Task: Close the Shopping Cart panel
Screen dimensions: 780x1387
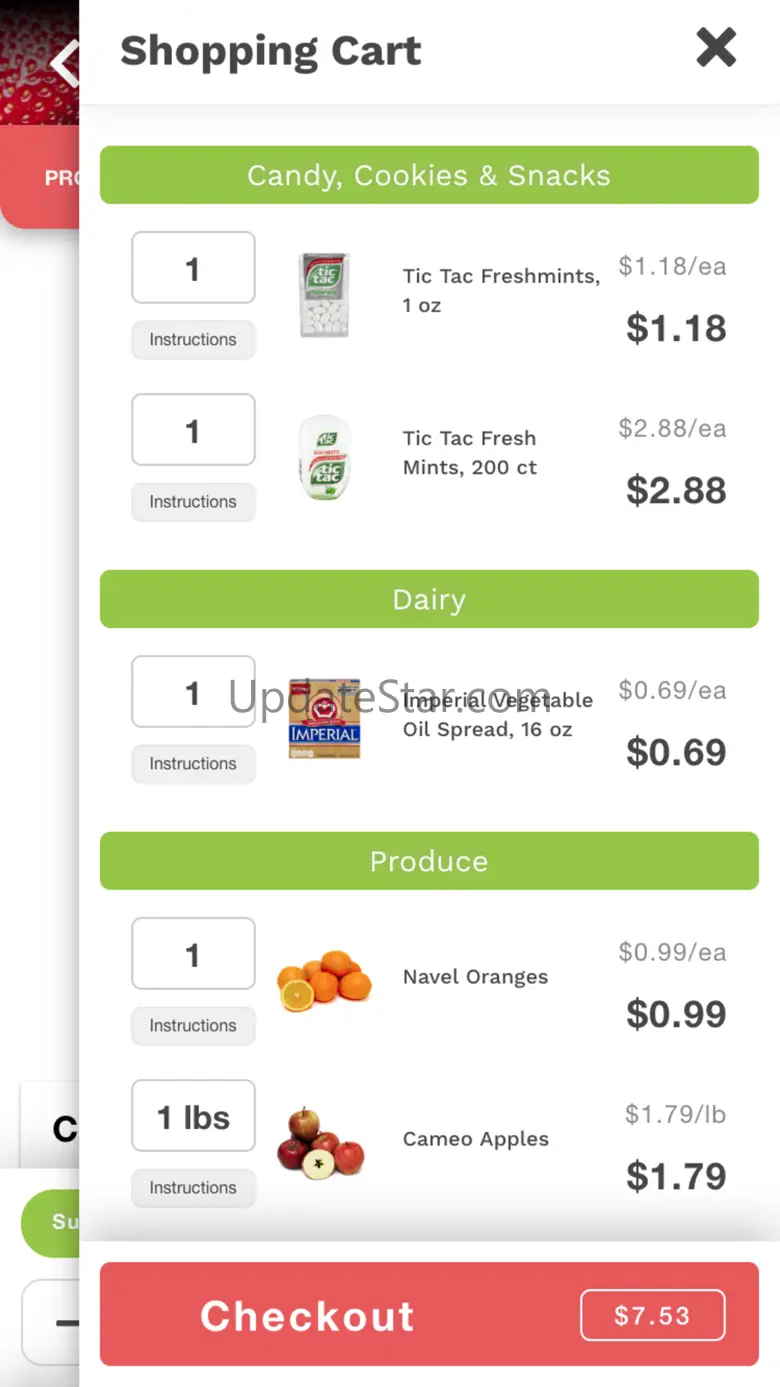Action: [x=716, y=48]
